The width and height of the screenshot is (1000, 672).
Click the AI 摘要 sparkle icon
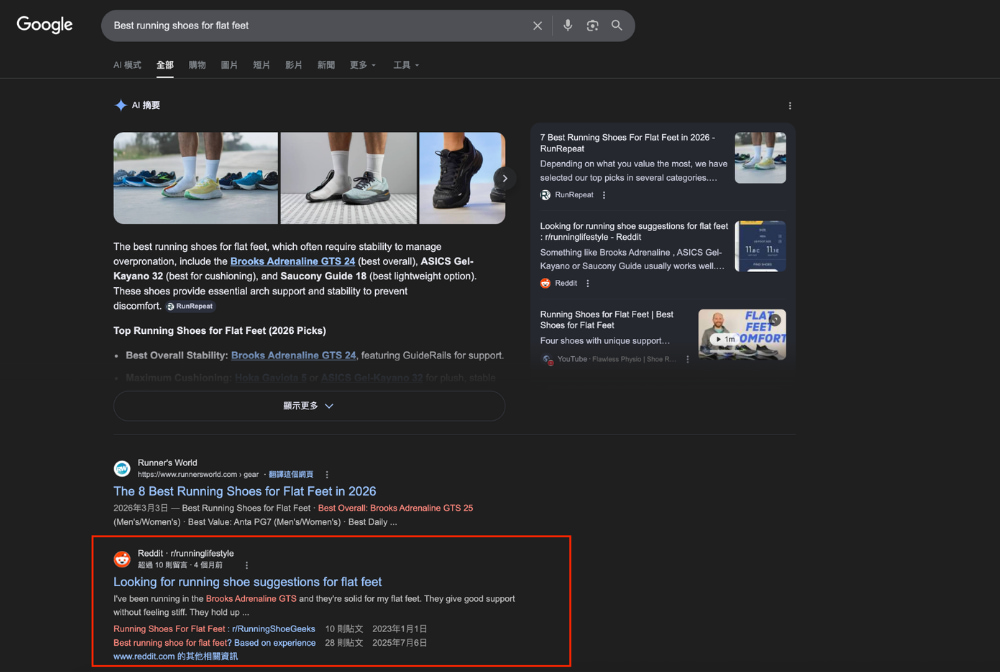(x=121, y=105)
